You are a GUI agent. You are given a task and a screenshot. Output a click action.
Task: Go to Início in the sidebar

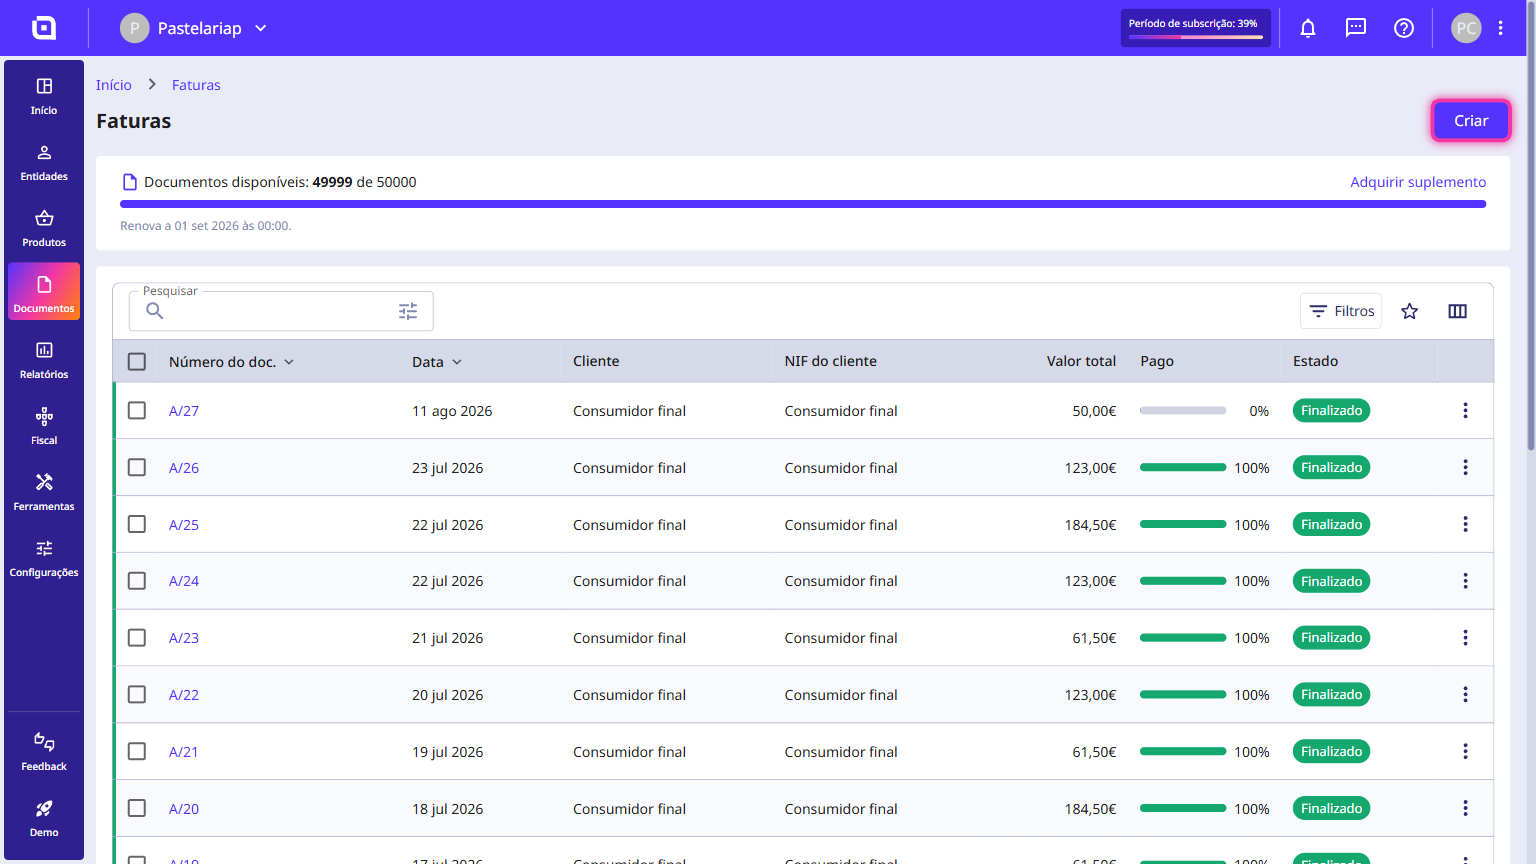(x=44, y=96)
